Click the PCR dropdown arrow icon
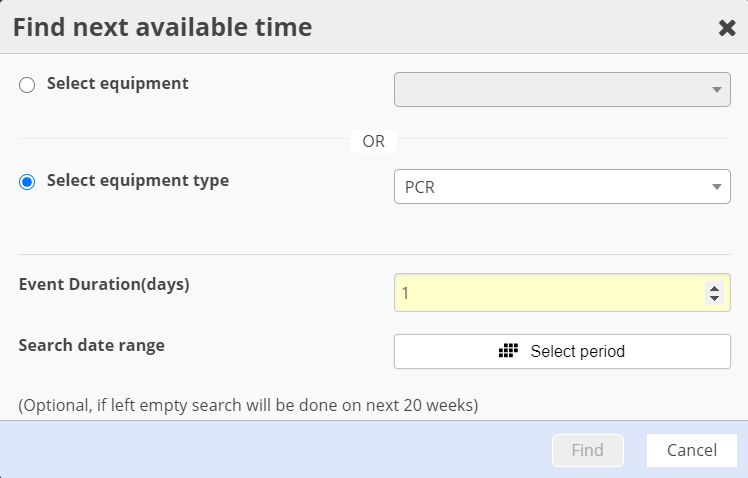Image resolution: width=748 pixels, height=478 pixels. click(x=716, y=187)
